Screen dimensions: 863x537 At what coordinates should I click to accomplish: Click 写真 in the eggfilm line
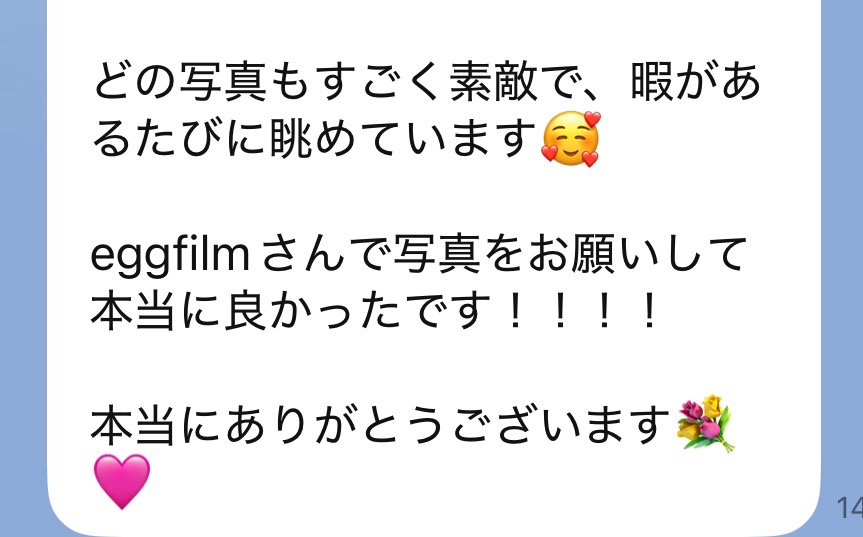coord(438,255)
